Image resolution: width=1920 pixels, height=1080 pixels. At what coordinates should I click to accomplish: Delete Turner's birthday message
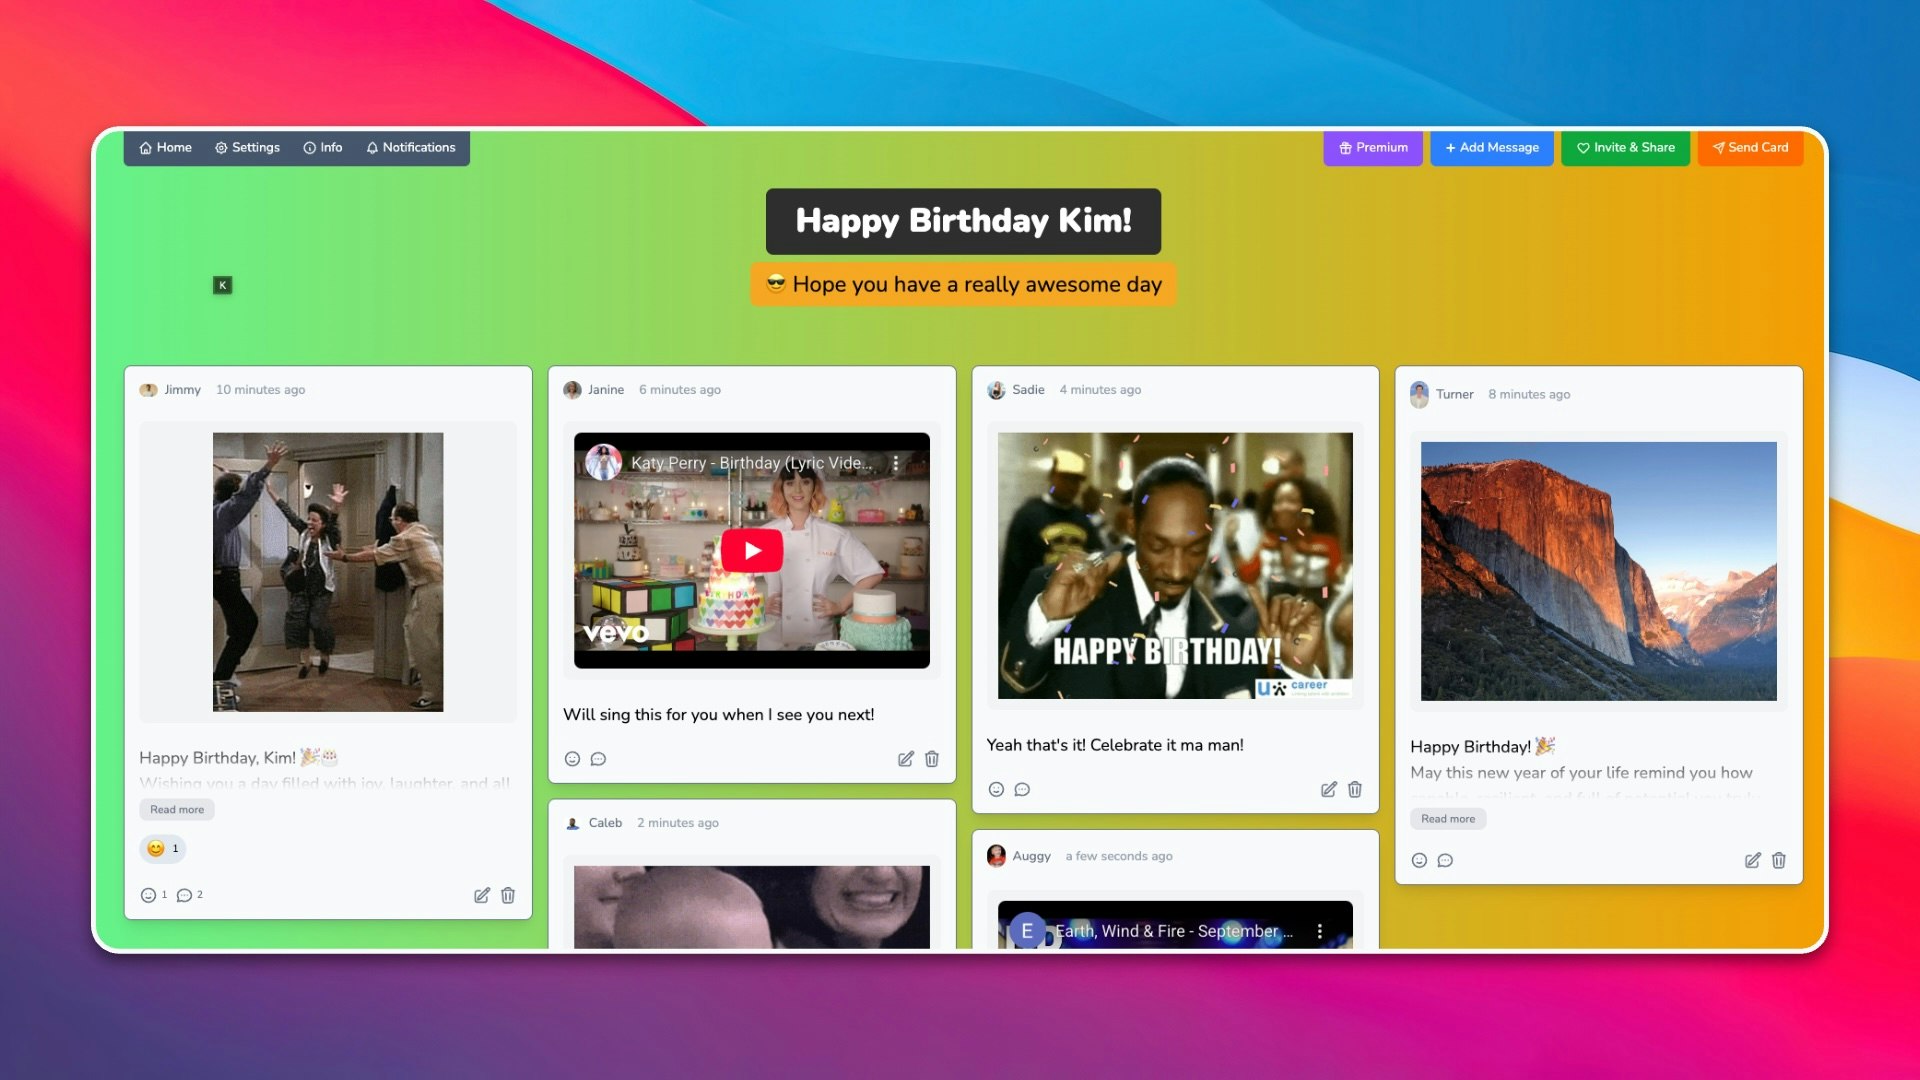(1779, 860)
